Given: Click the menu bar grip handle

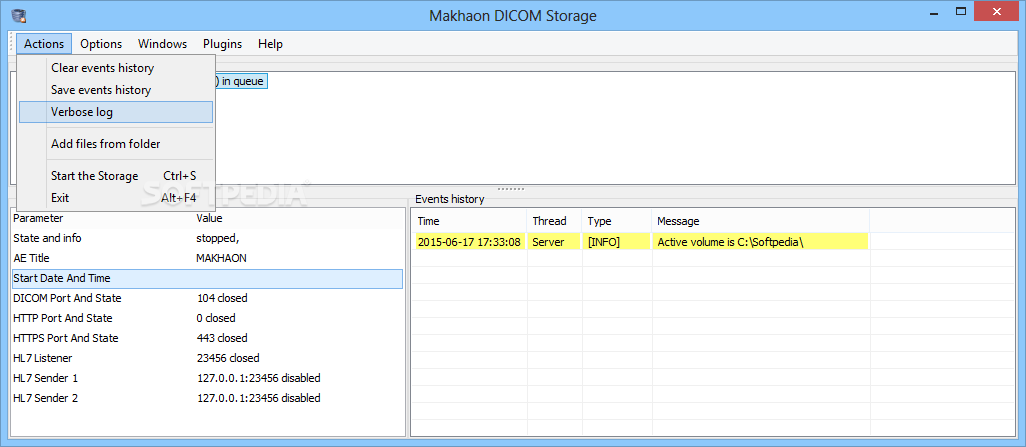Looking at the screenshot, I should pyautogui.click(x=11, y=44).
